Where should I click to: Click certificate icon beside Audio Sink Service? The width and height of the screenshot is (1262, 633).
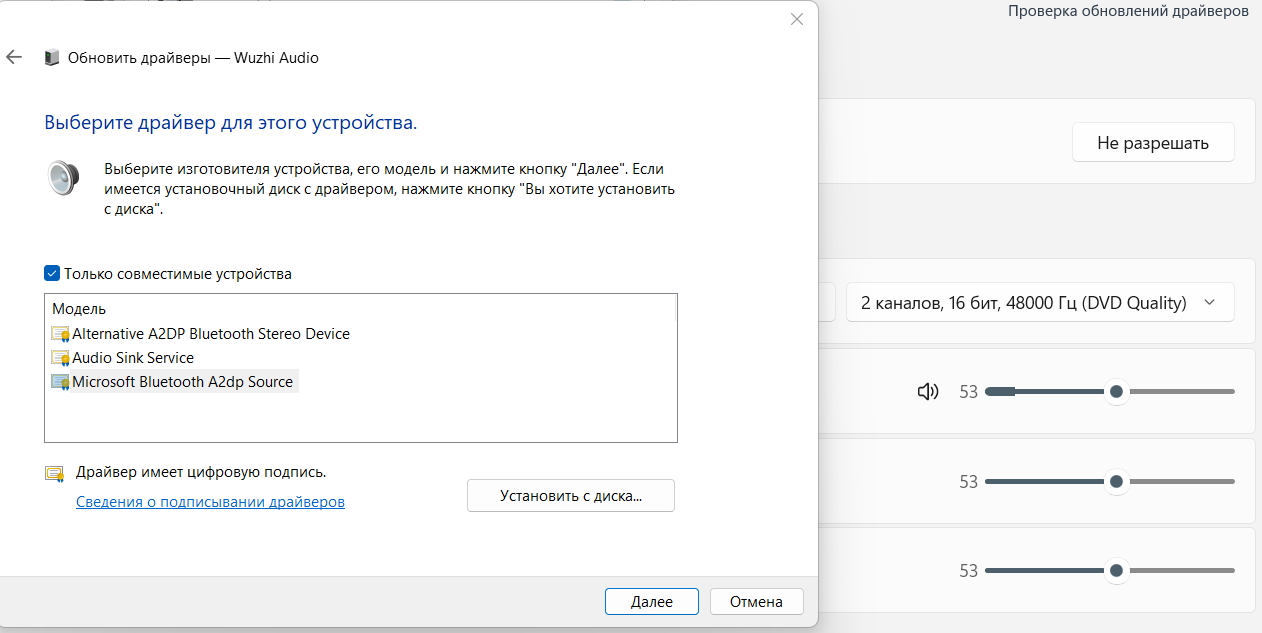click(60, 358)
